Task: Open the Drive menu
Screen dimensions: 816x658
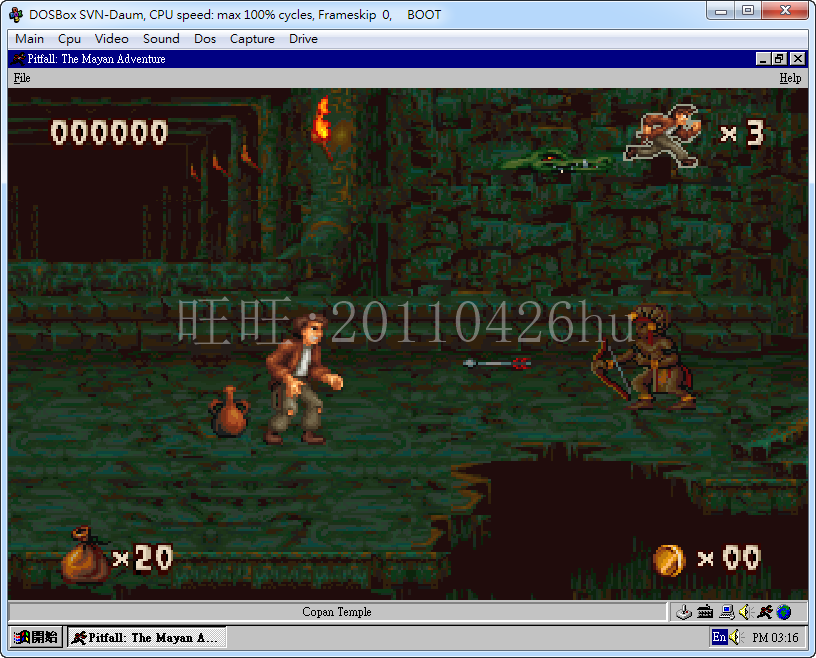Action: tap(303, 39)
